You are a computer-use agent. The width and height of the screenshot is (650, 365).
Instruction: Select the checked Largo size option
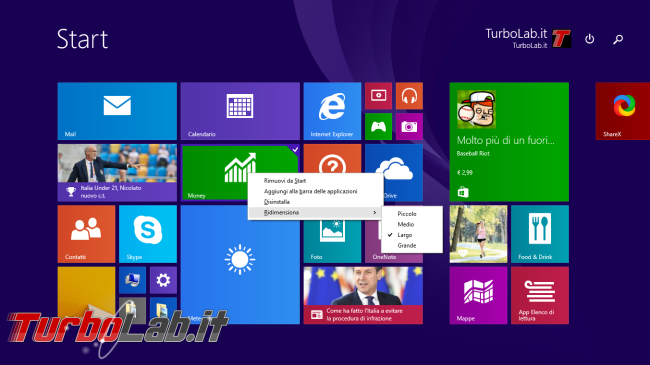[x=412, y=235]
